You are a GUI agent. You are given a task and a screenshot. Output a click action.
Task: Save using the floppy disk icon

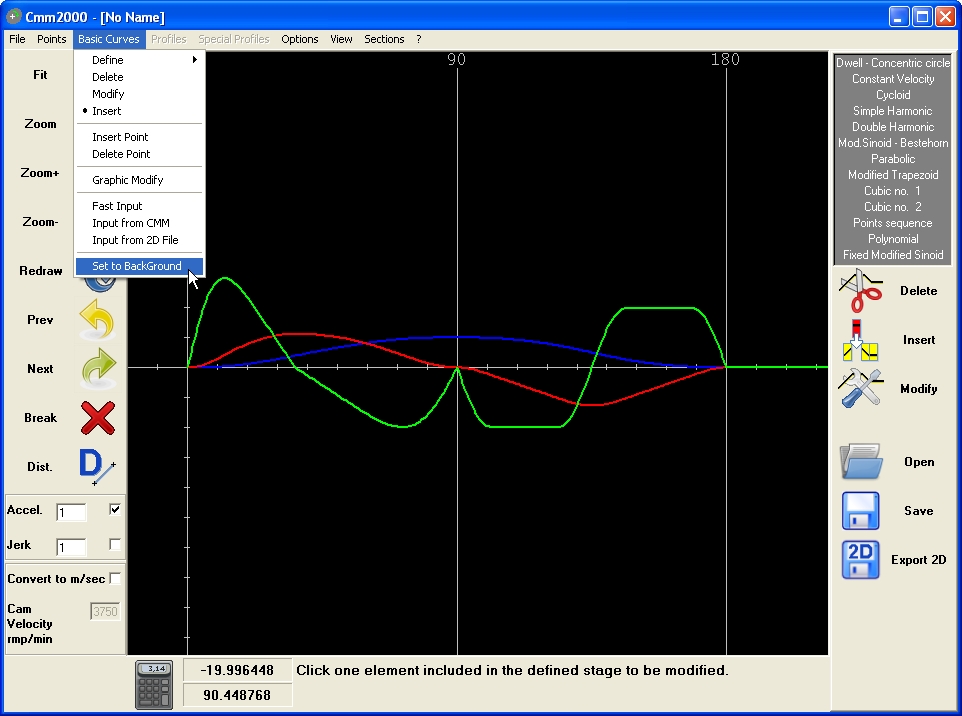pos(860,510)
